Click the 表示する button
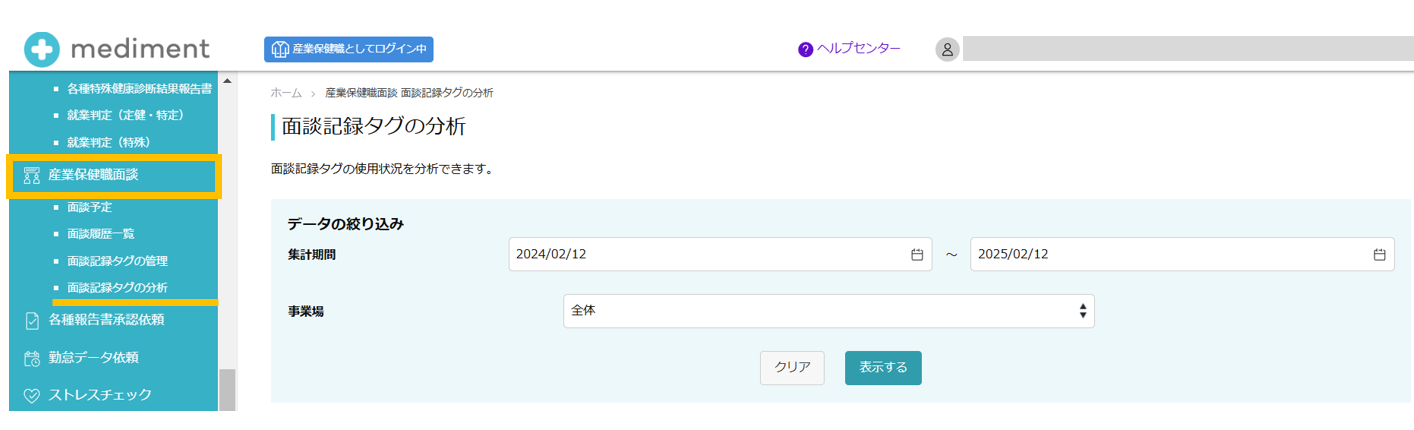 pos(883,368)
